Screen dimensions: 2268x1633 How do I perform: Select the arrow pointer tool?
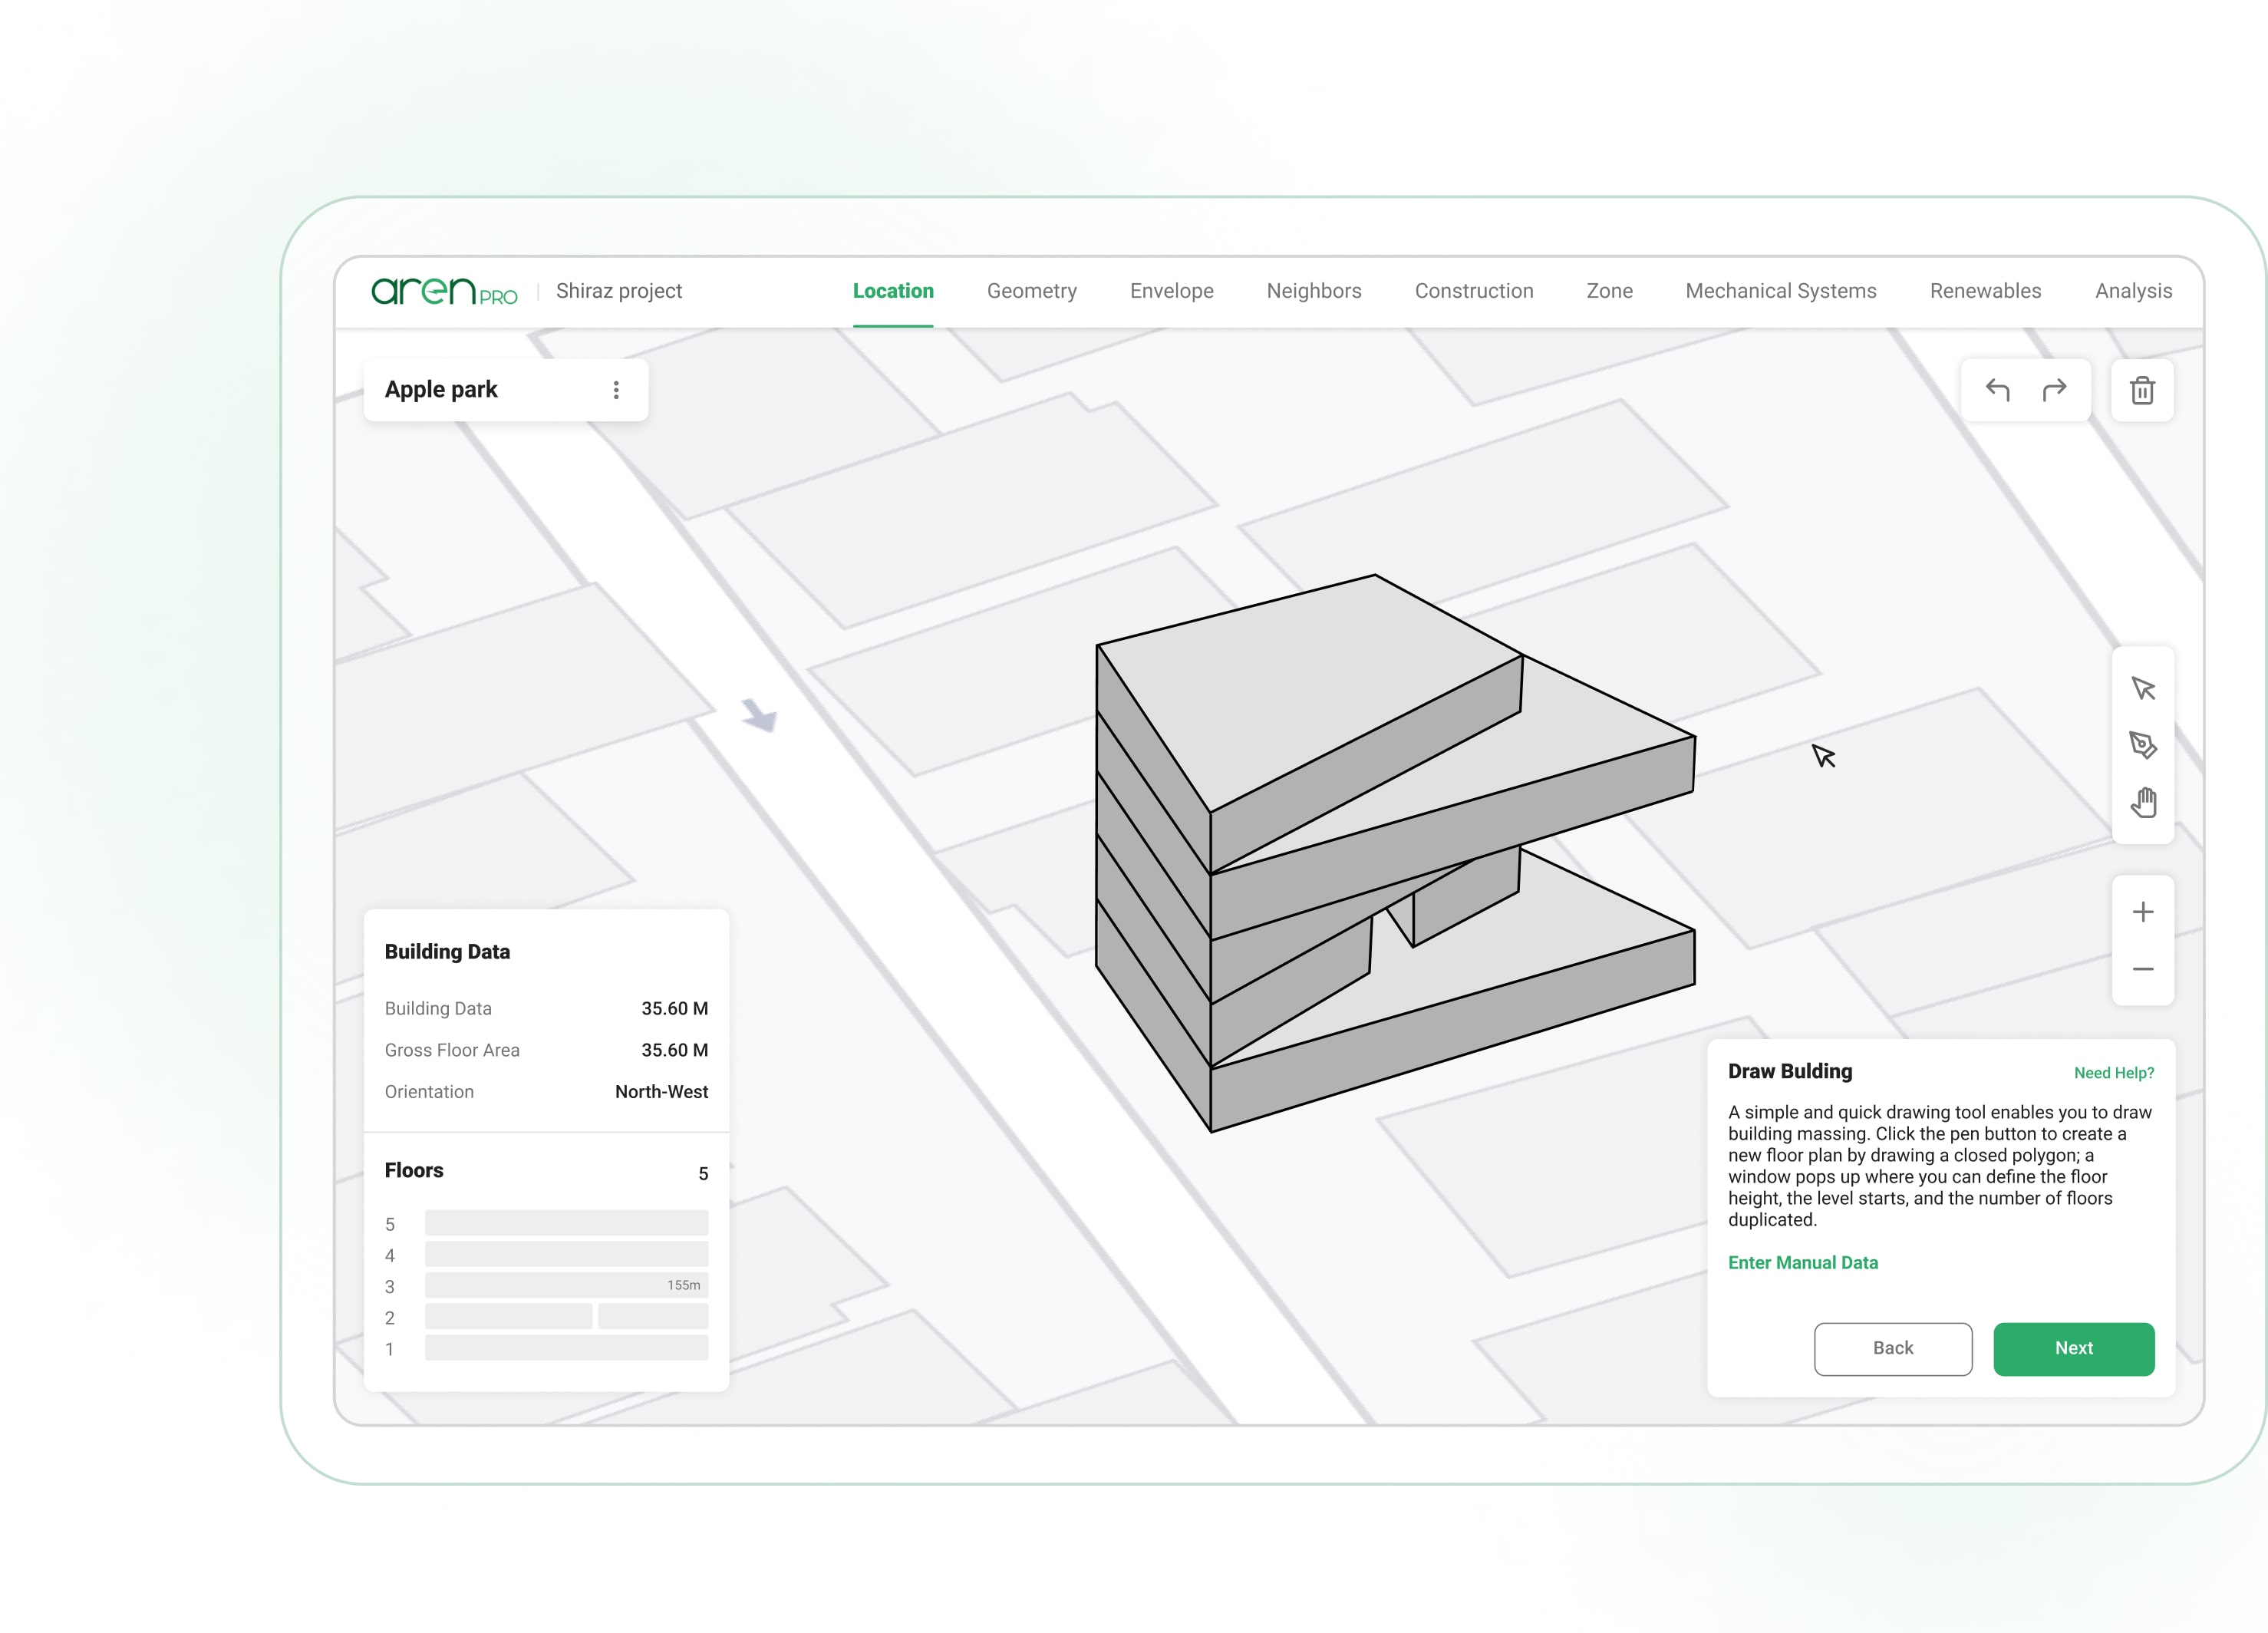tap(2142, 688)
